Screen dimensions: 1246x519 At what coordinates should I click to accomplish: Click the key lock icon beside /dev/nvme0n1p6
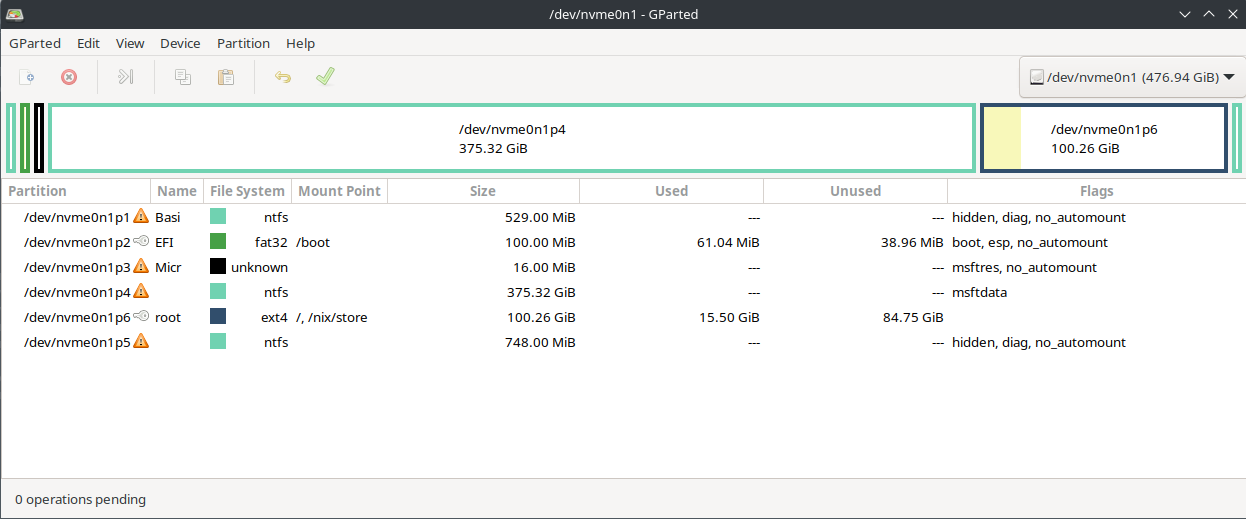tap(141, 316)
